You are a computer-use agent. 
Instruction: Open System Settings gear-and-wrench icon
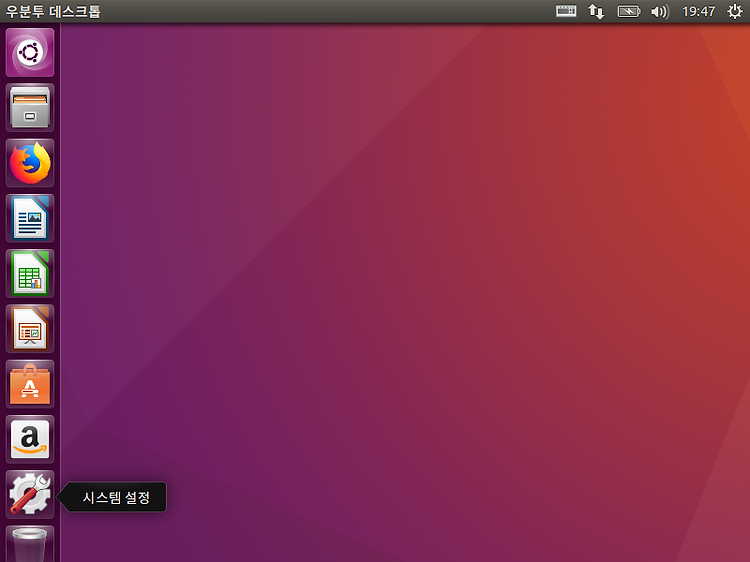pyautogui.click(x=30, y=495)
